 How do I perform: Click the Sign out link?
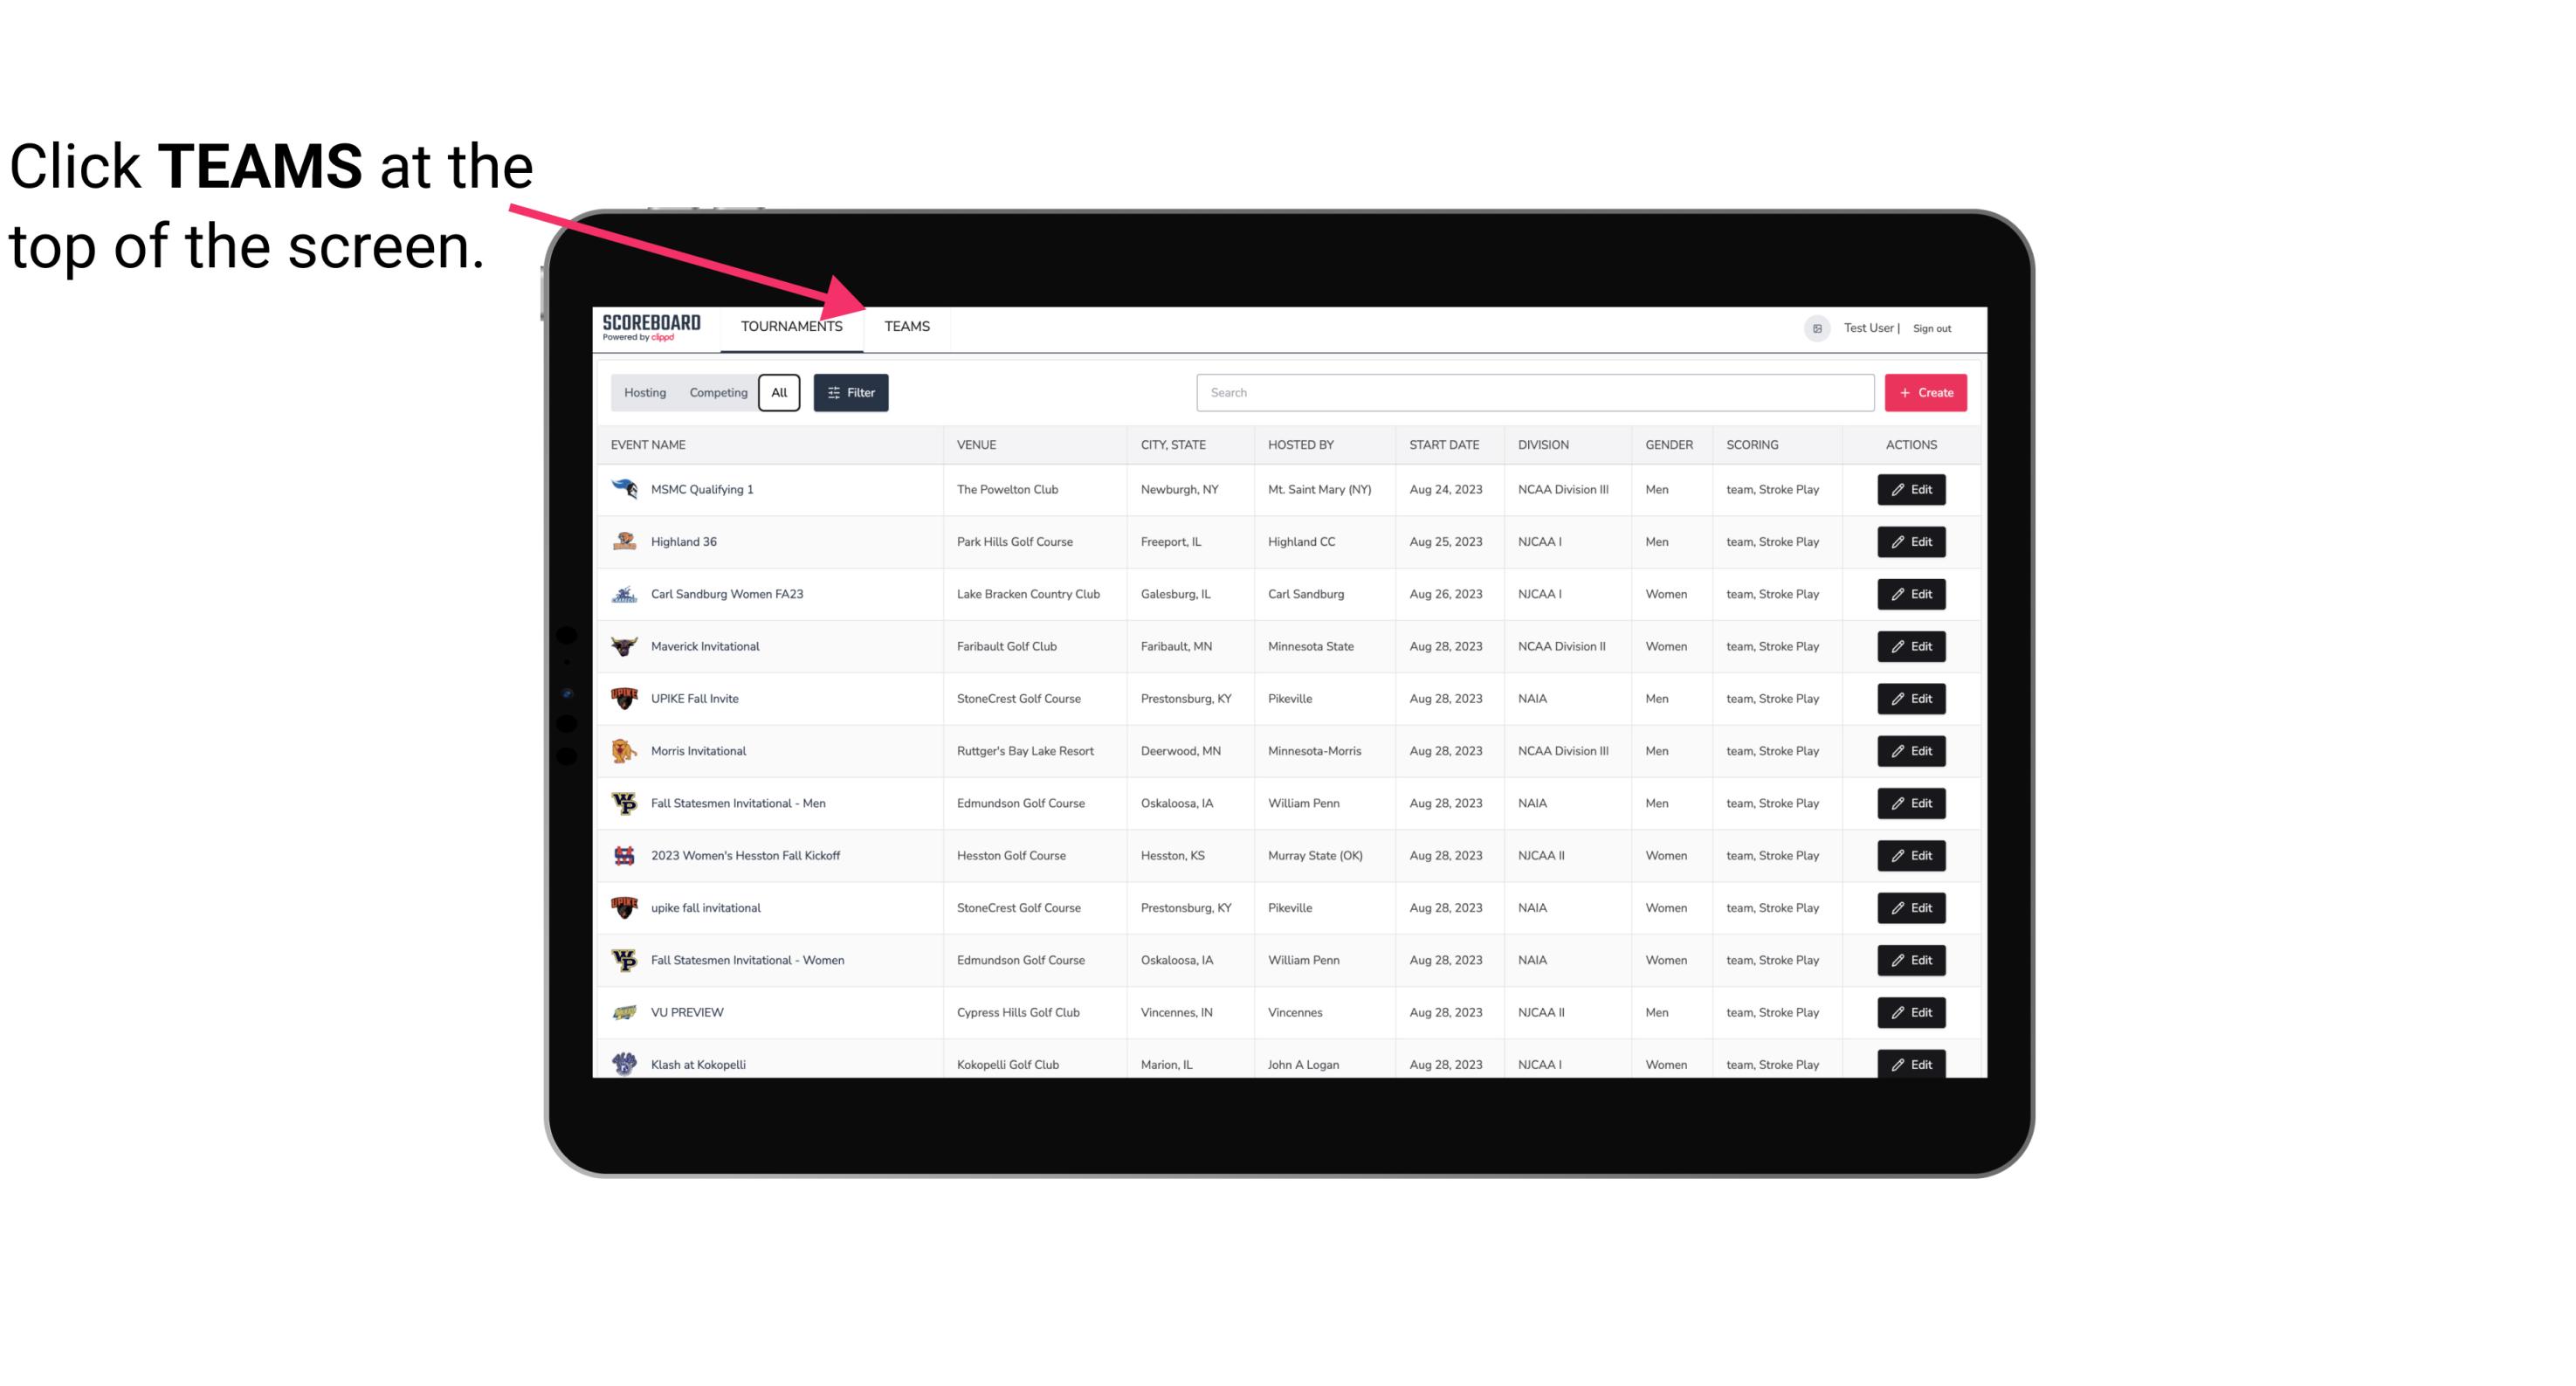(x=1932, y=326)
